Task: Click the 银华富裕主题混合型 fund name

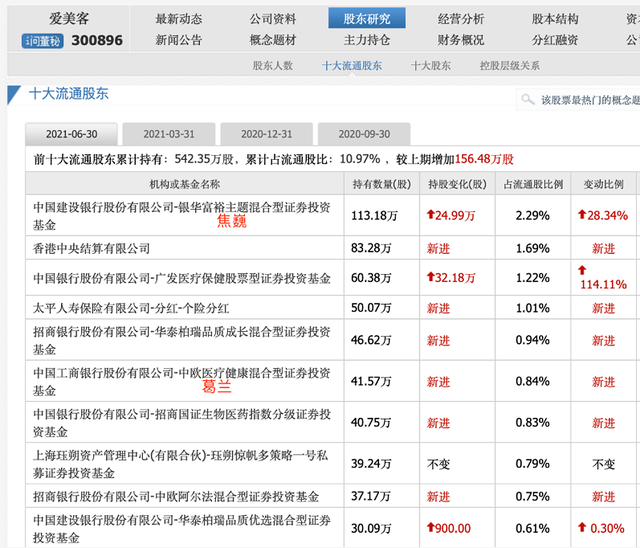Action: [x=182, y=216]
